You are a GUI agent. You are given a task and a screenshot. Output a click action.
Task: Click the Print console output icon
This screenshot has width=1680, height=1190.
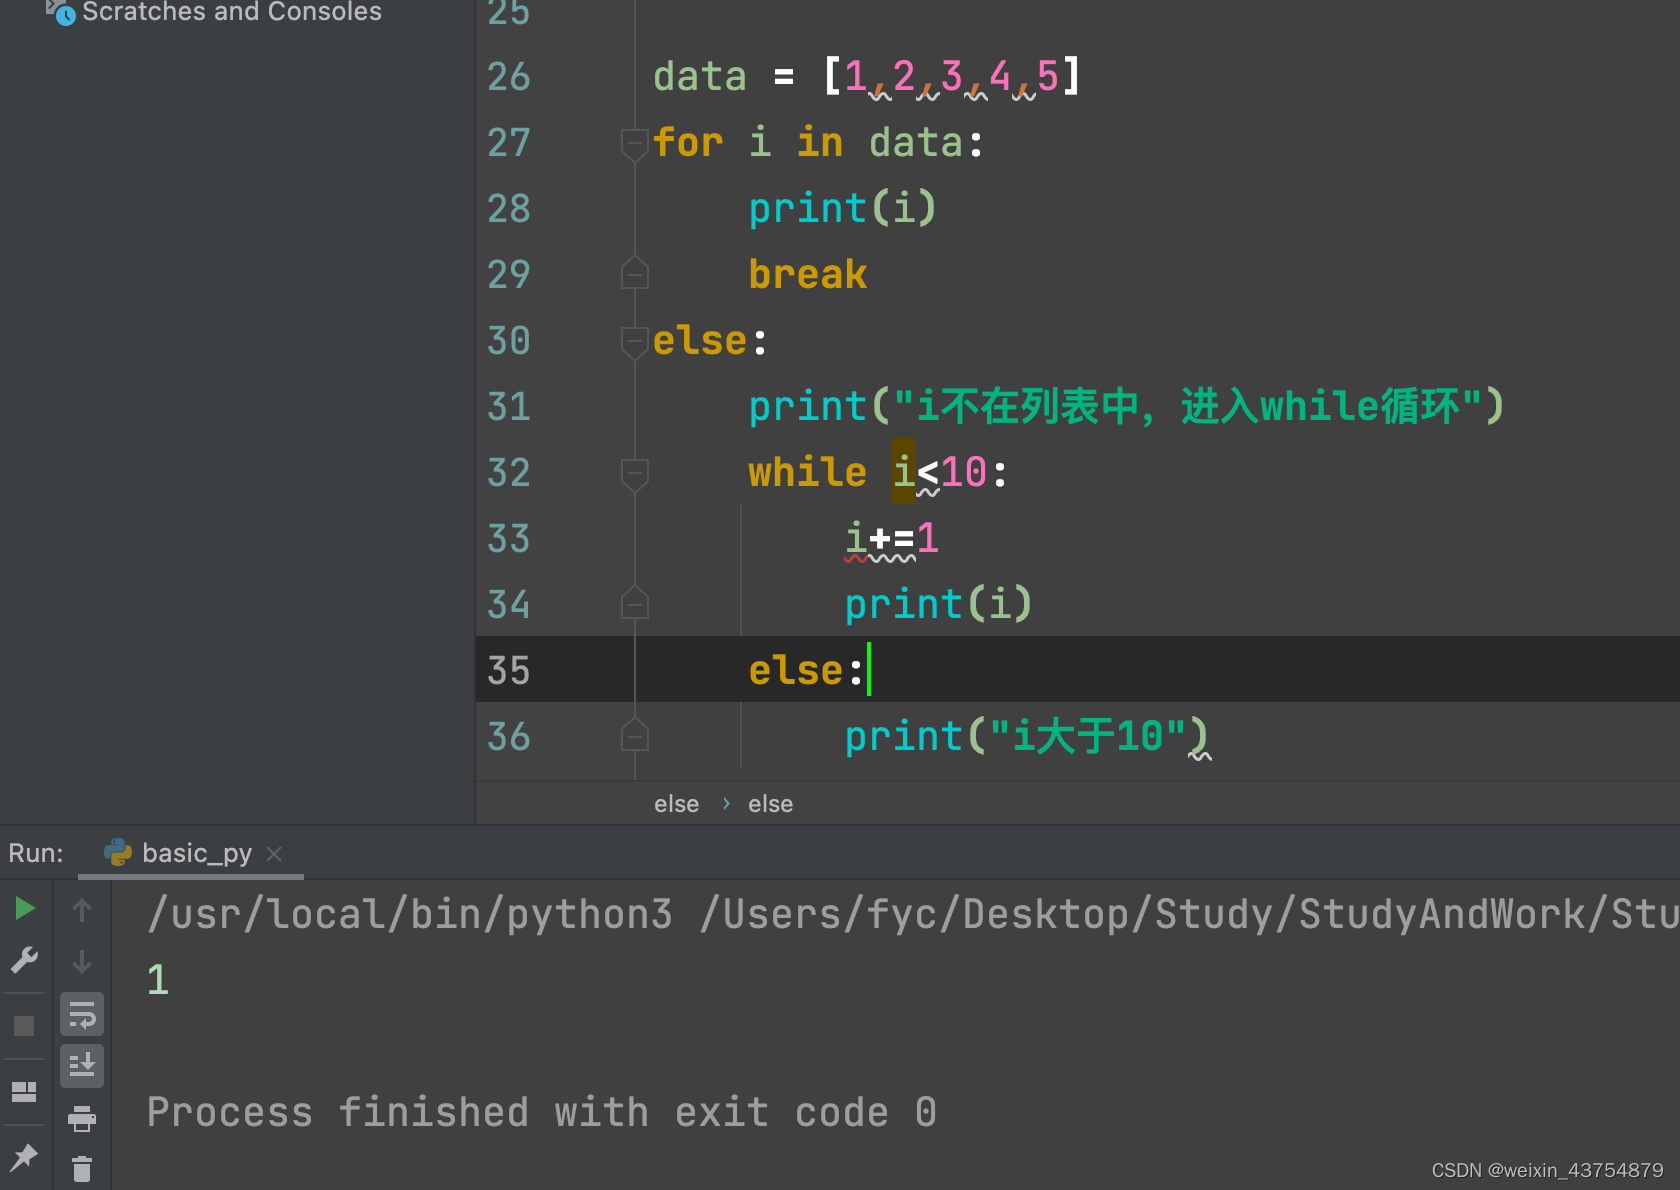[x=82, y=1118]
